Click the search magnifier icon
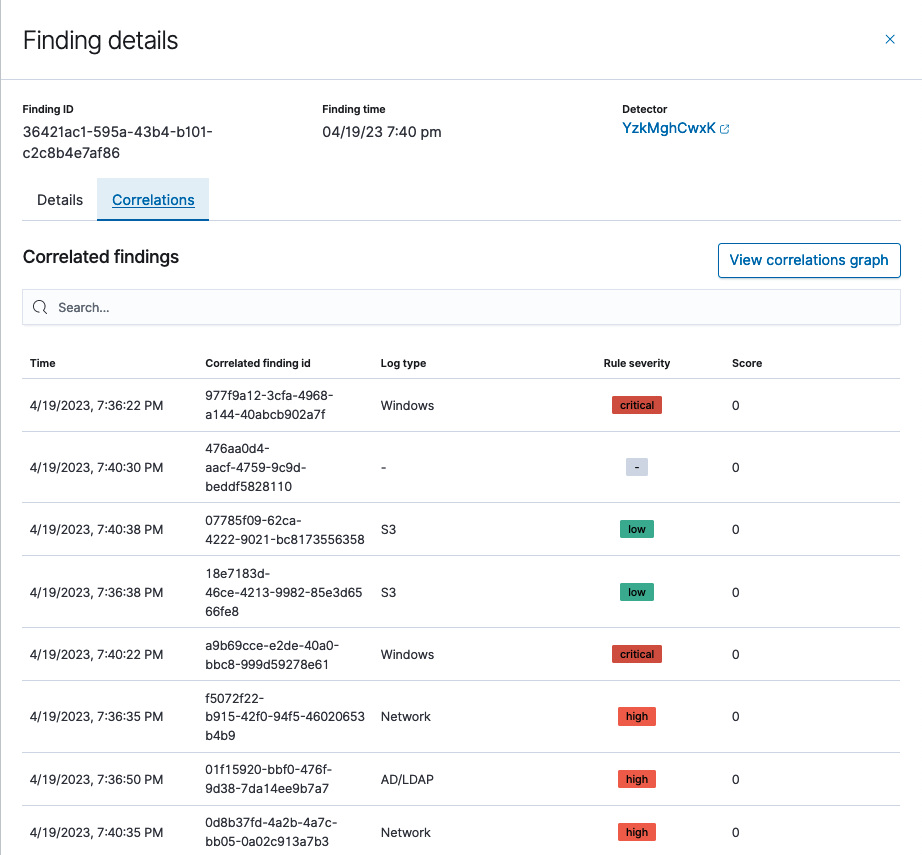 point(40,307)
